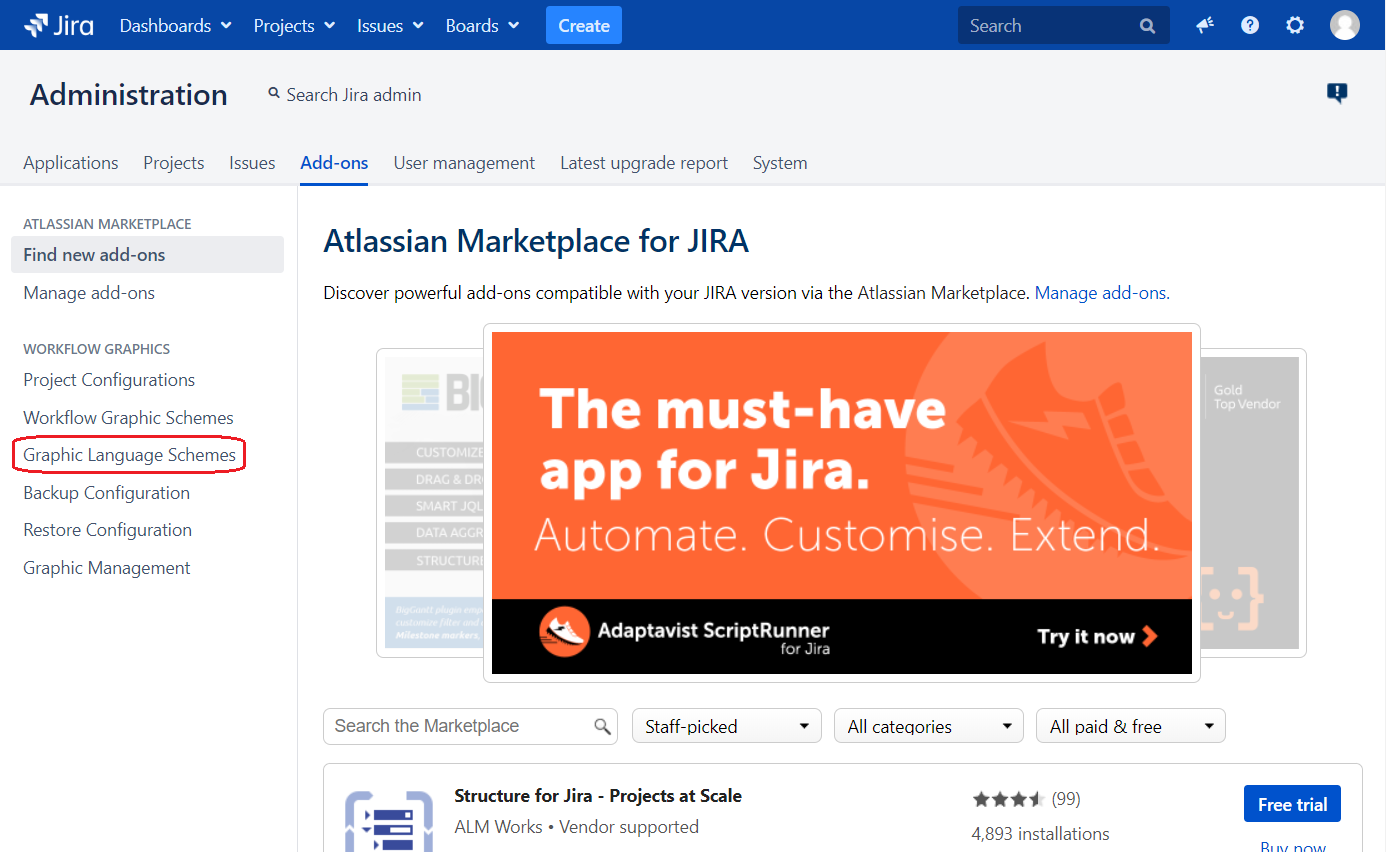
Task: Click the Marketplace search magnifier icon
Action: point(602,727)
